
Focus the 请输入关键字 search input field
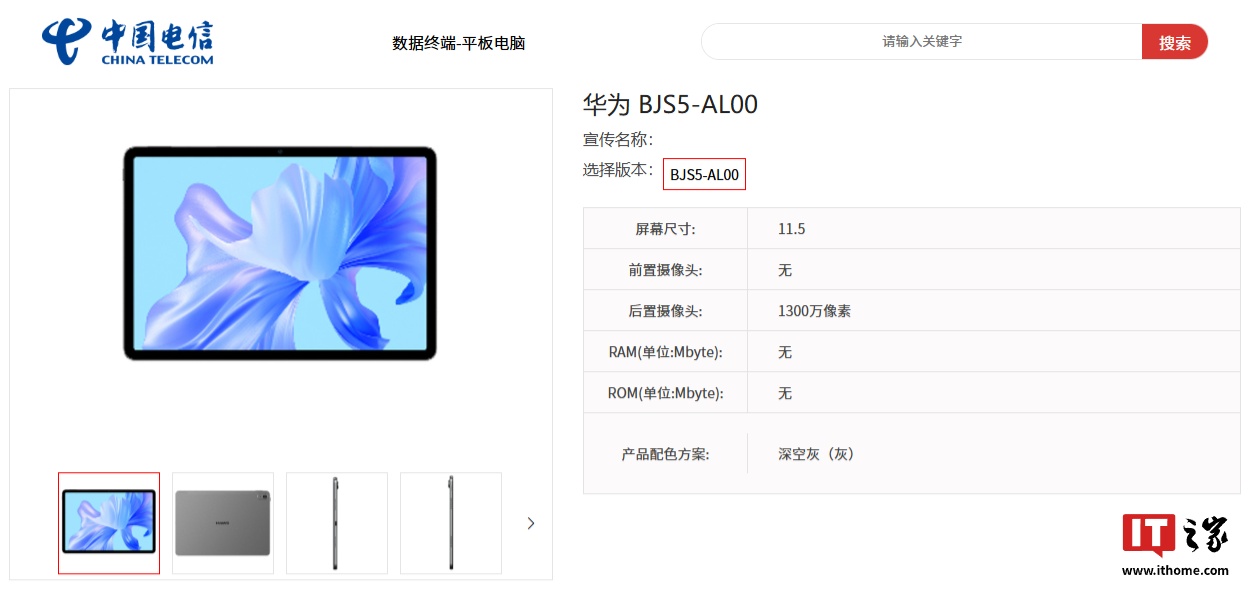click(x=922, y=42)
